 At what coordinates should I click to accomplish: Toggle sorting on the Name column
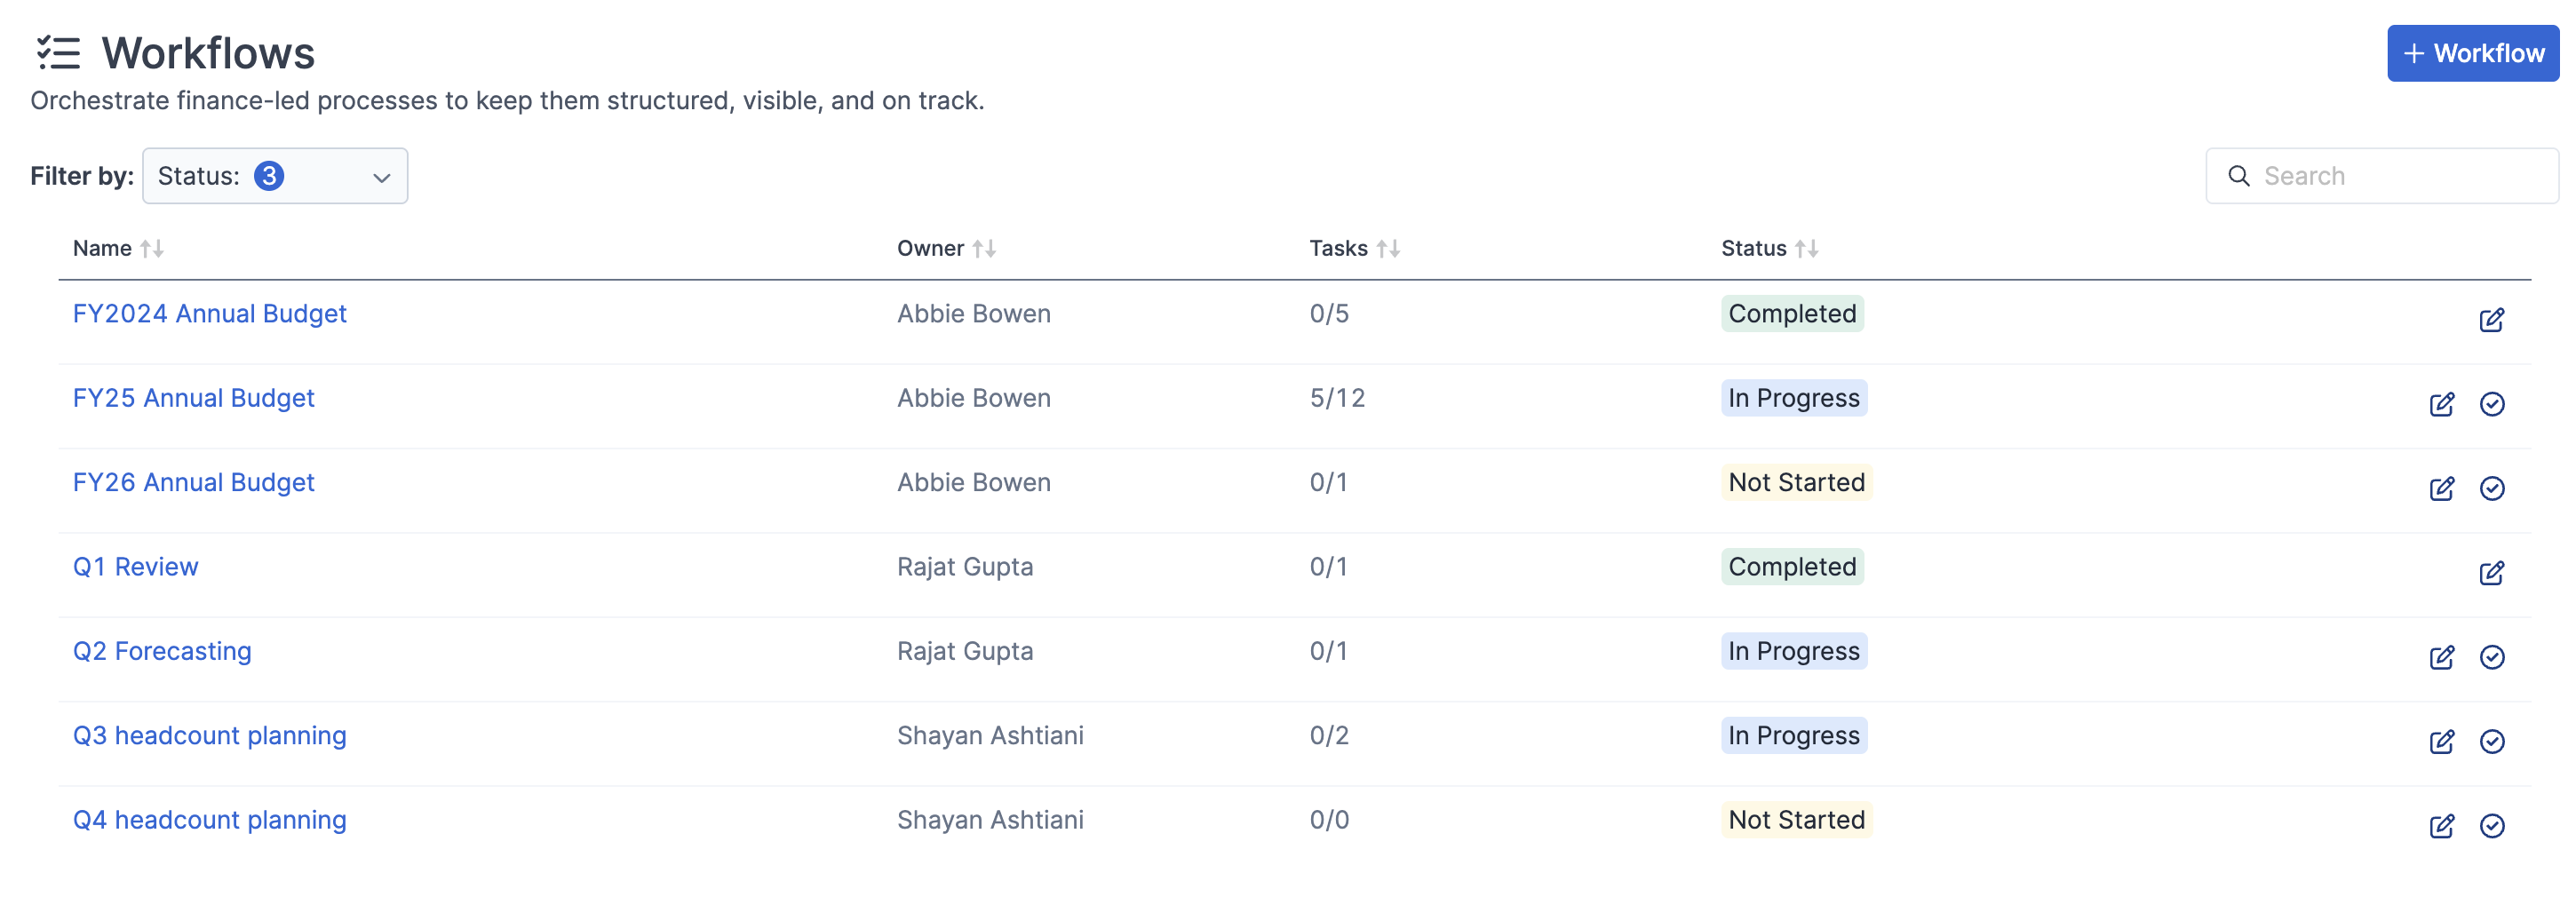[152, 248]
